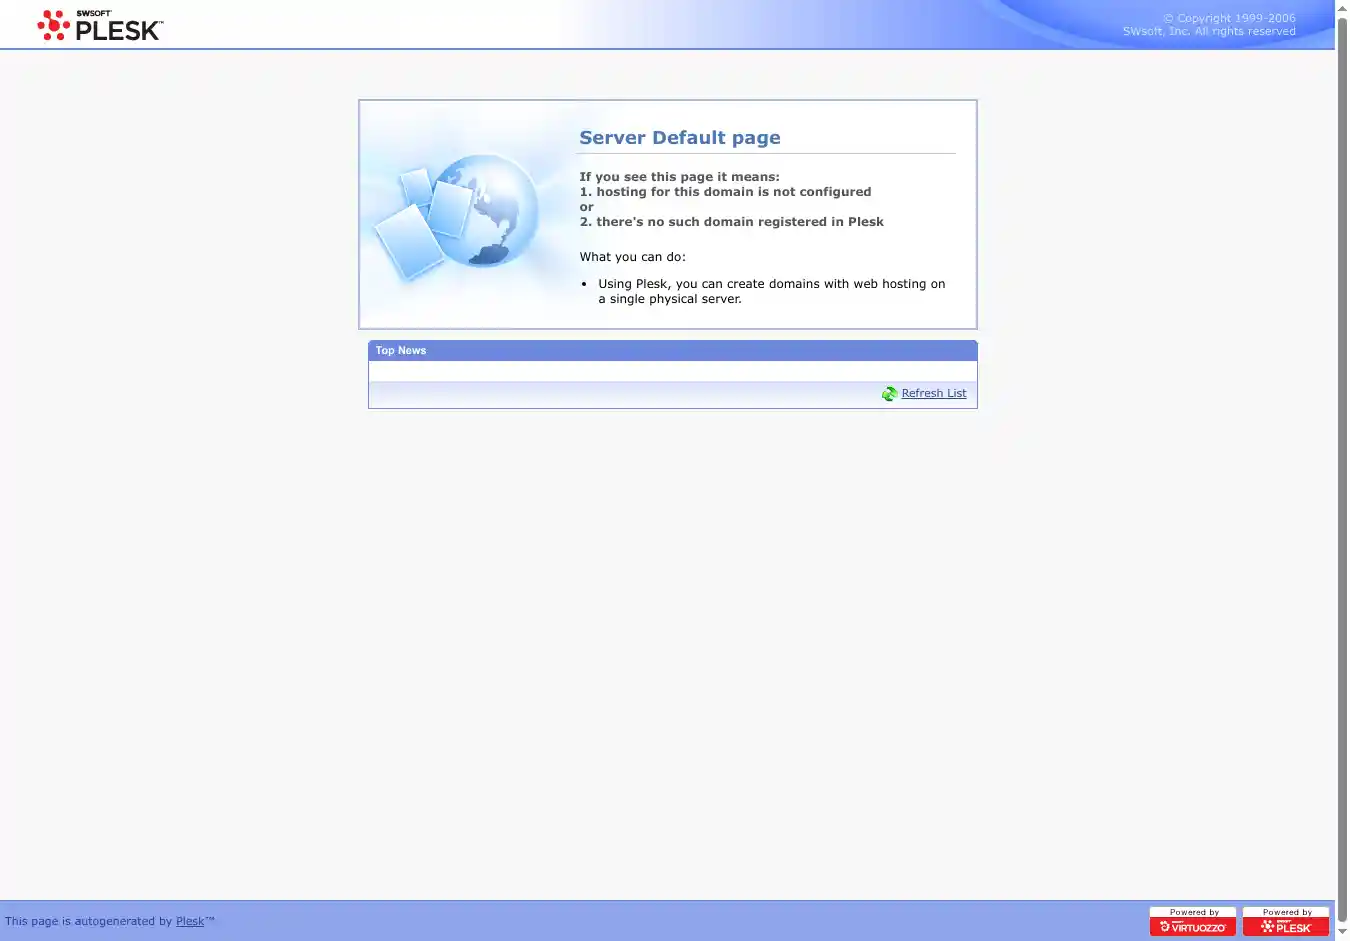Click the globe with documents illustration
Viewport: 1350px width, 941px height.
[x=456, y=216]
